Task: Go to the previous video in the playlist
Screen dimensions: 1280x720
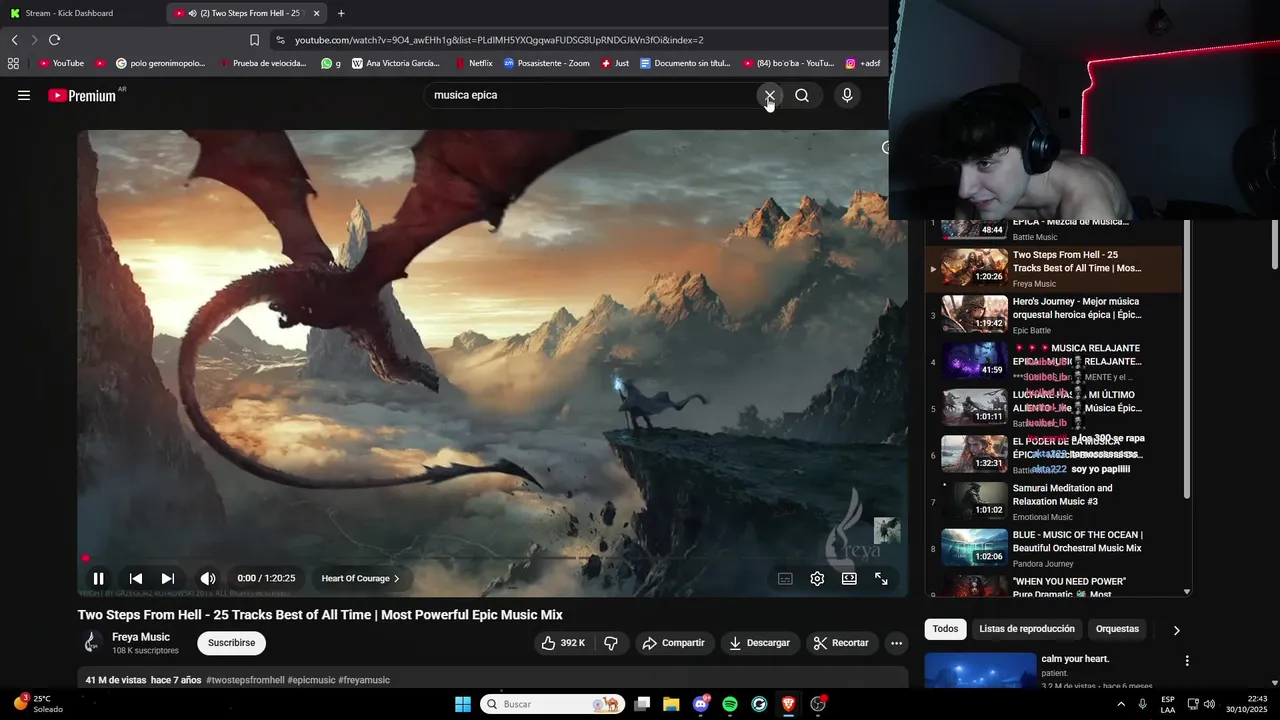Action: point(136,578)
